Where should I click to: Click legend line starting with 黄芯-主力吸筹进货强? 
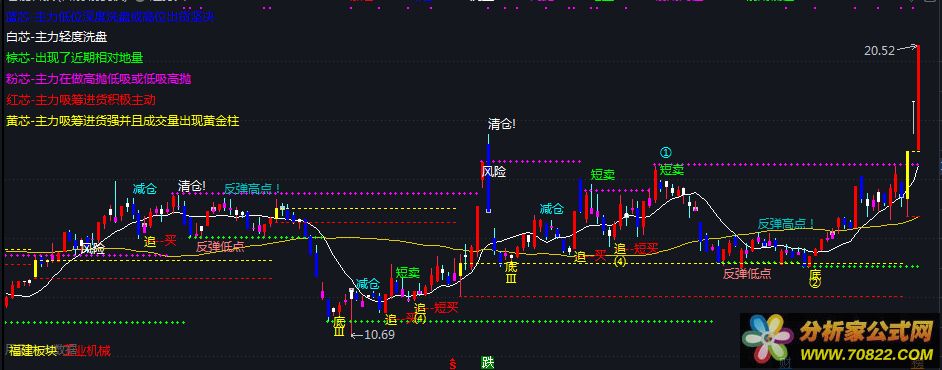[123, 121]
